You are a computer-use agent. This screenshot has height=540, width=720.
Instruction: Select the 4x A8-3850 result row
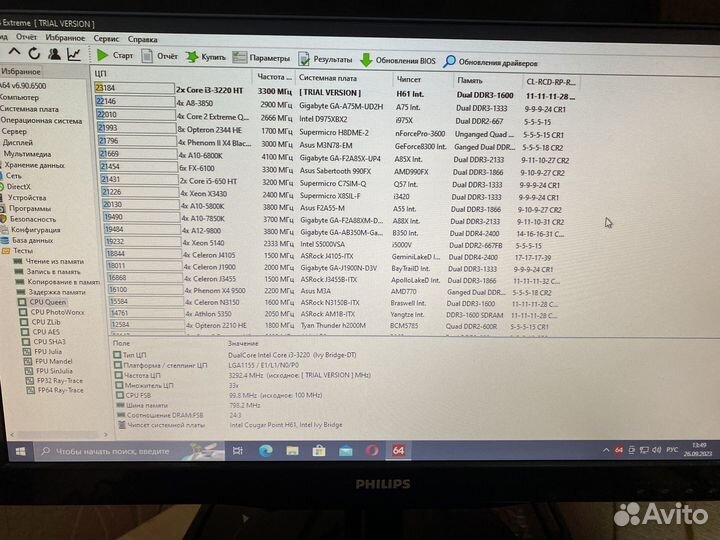[335, 104]
